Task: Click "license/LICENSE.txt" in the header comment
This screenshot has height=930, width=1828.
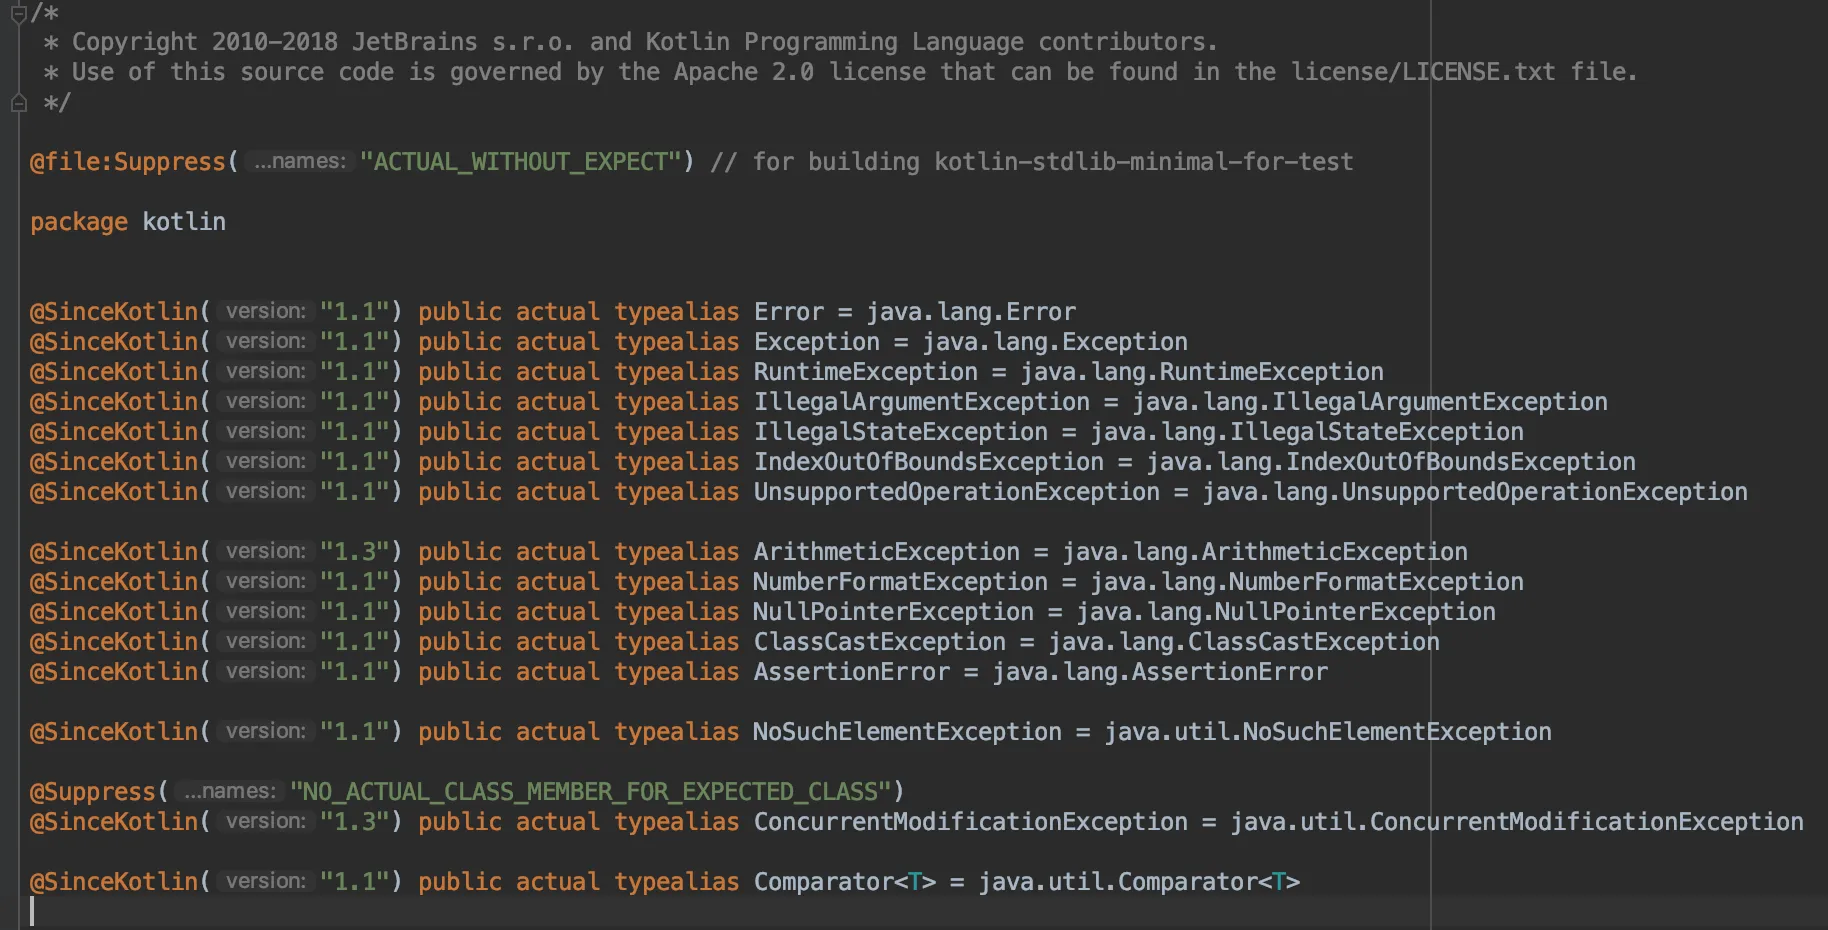Action: coord(1423,72)
